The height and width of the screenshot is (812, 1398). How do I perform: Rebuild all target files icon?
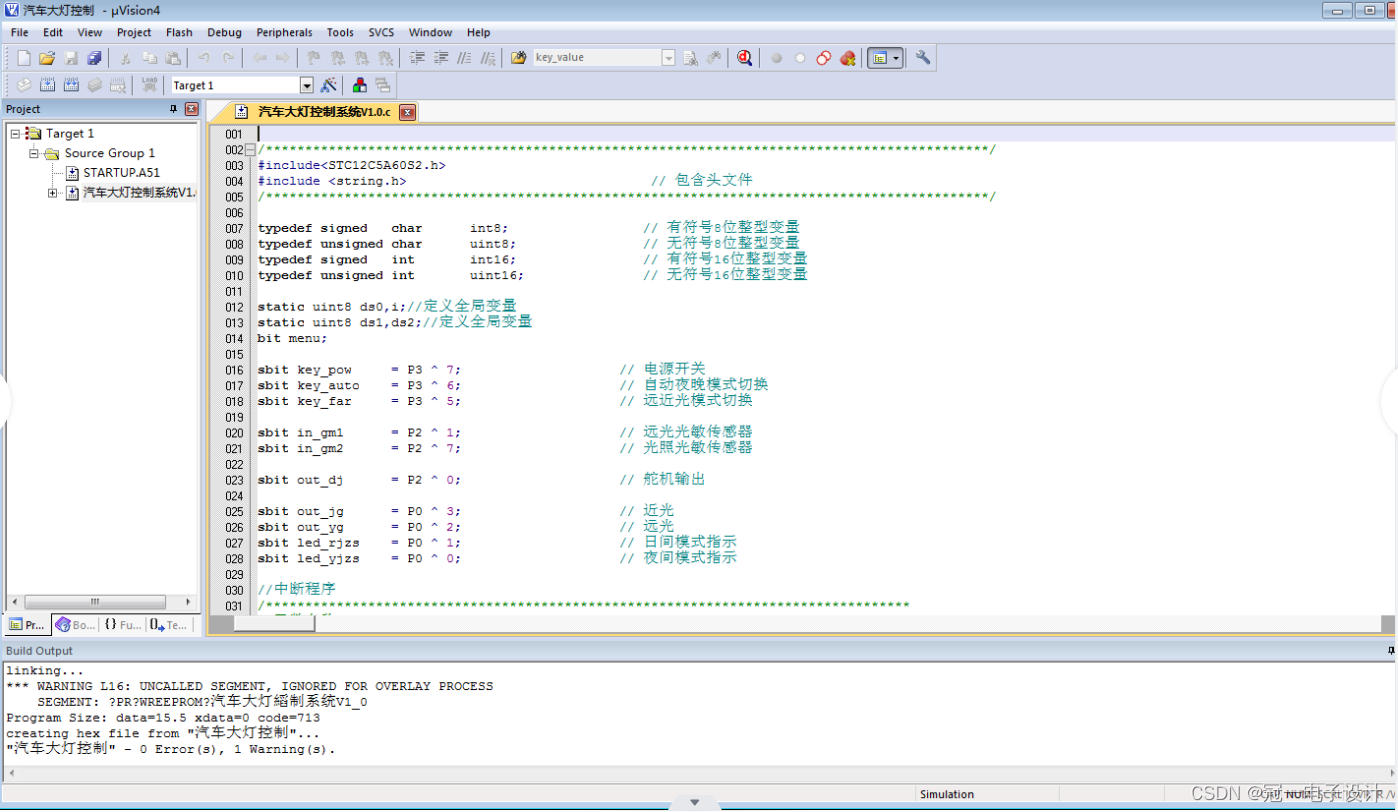[x=71, y=85]
